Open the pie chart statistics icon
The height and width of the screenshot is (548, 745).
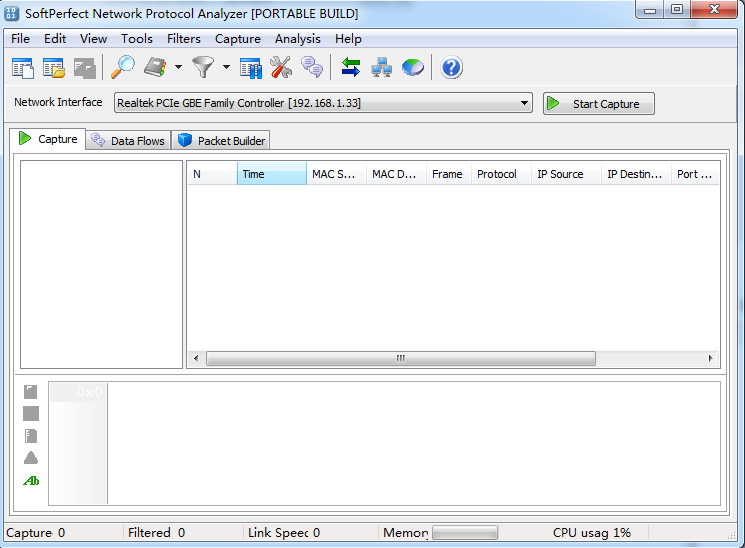[x=413, y=67]
